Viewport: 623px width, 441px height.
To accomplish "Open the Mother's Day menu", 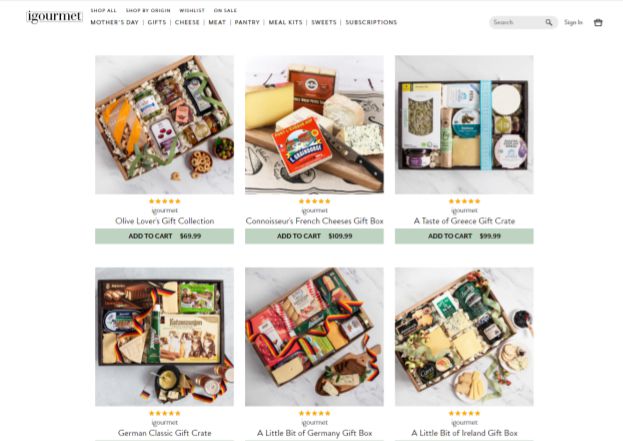I will pos(114,23).
